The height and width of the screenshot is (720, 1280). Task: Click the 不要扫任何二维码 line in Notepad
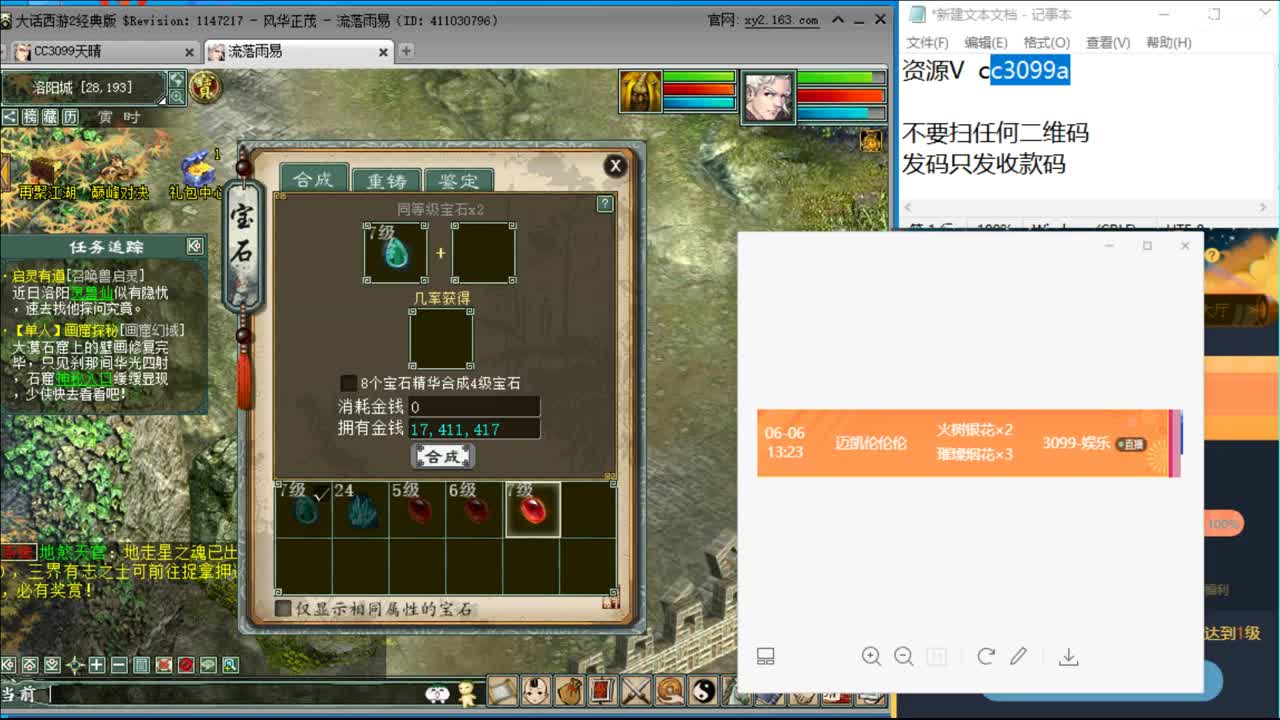[x=995, y=132]
